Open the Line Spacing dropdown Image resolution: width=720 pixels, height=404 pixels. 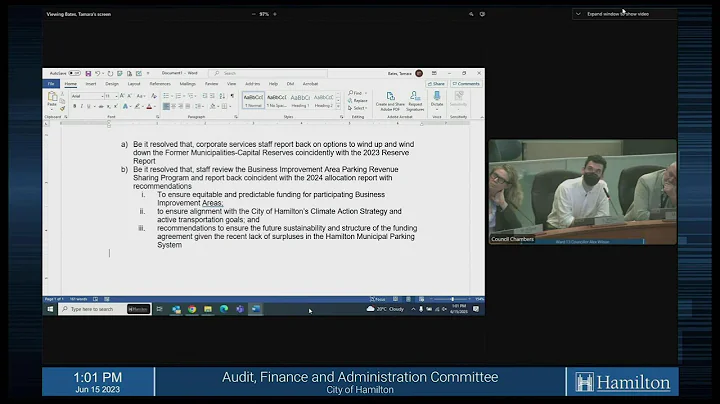[x=199, y=107]
